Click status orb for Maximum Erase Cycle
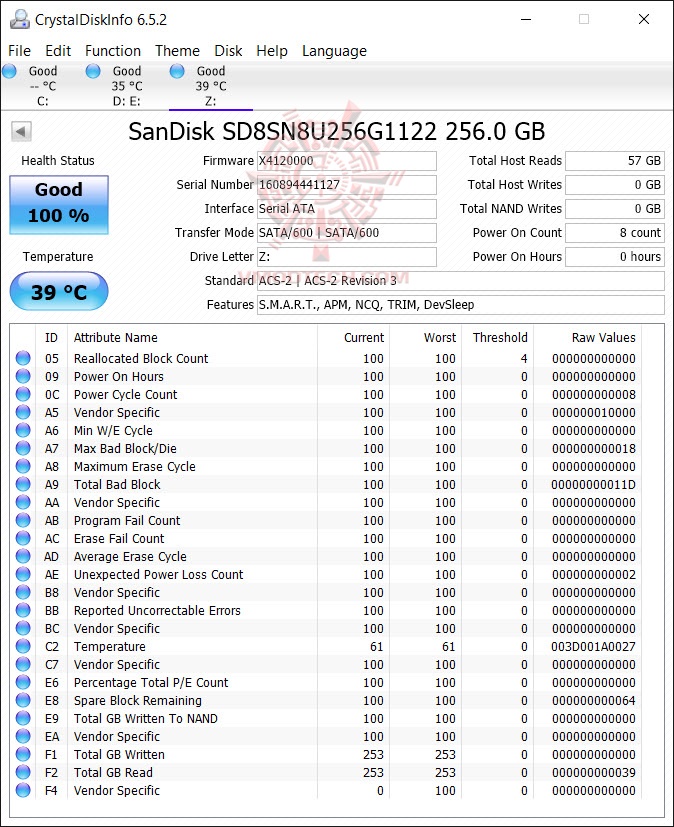Viewport: 674px width, 827px height. pyautogui.click(x=23, y=466)
